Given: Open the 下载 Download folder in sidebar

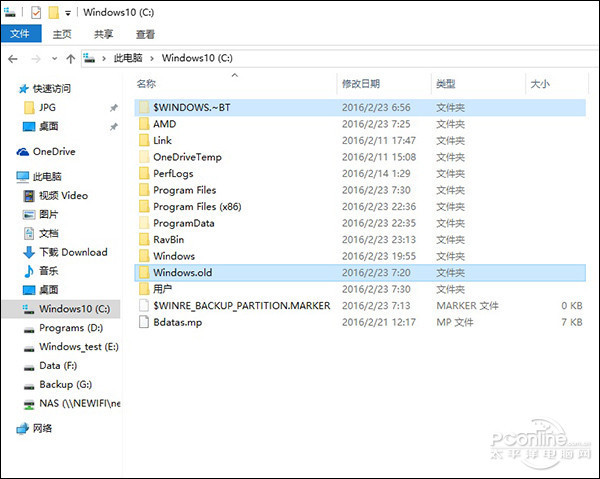Looking at the screenshot, I should click(x=72, y=252).
